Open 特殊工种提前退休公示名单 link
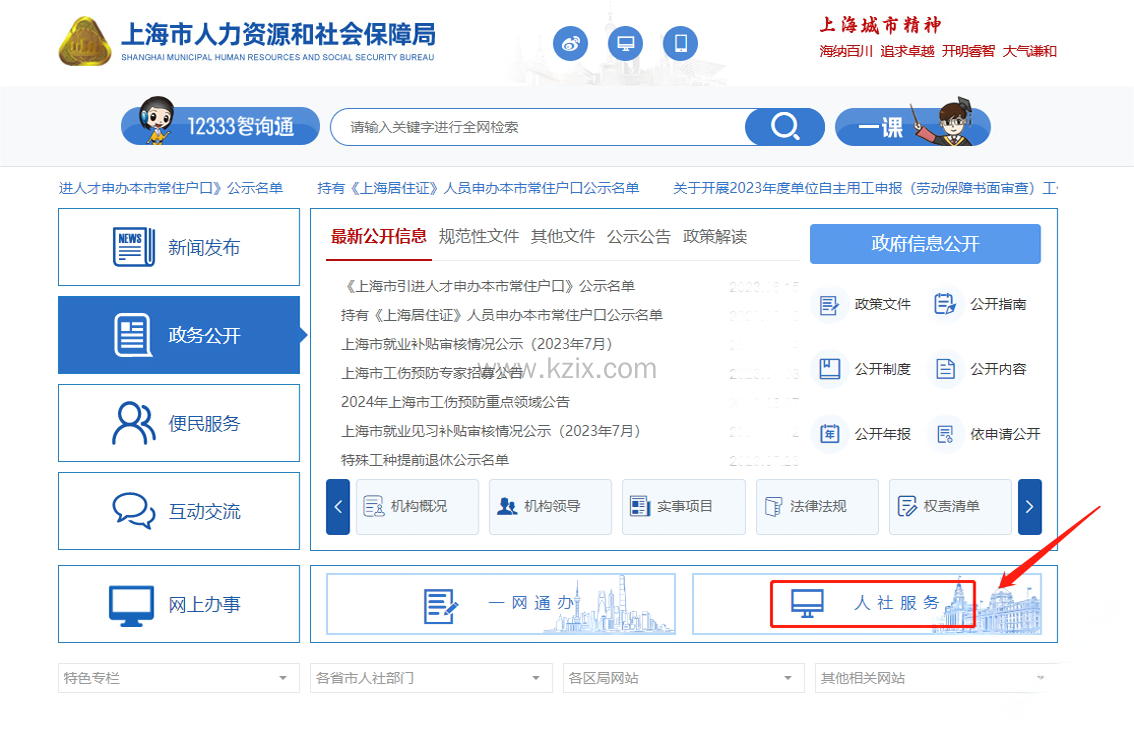This screenshot has height=736, width=1134. (425, 460)
